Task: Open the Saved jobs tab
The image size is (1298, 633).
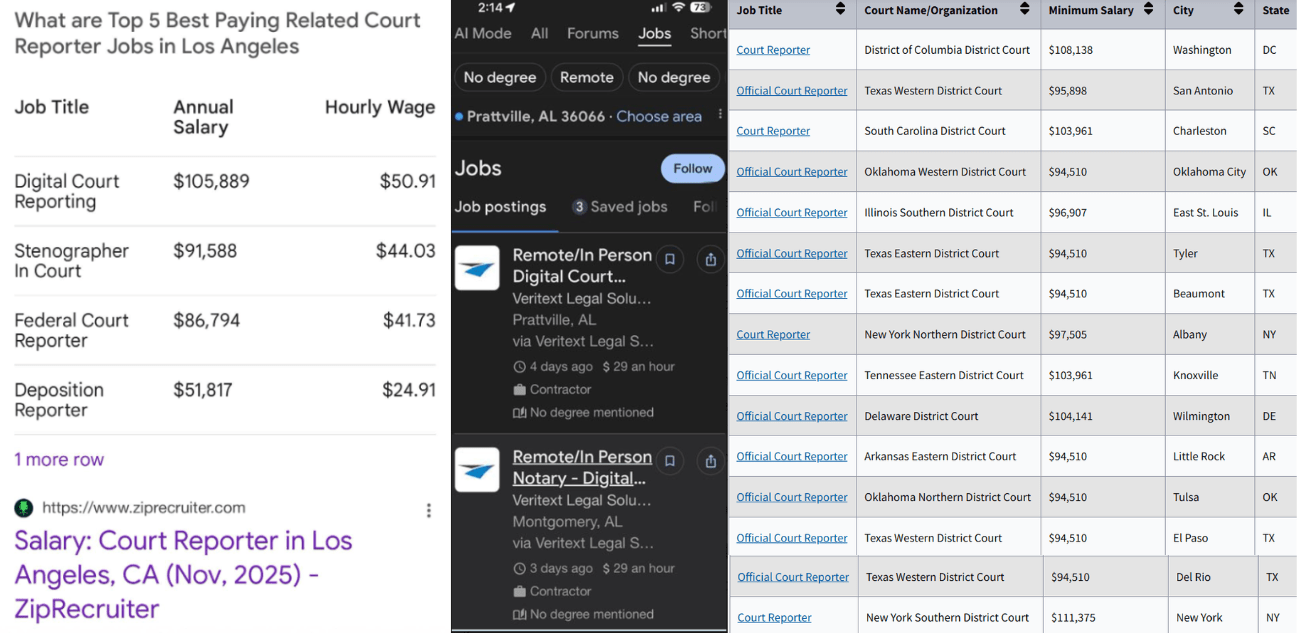Action: coord(619,207)
